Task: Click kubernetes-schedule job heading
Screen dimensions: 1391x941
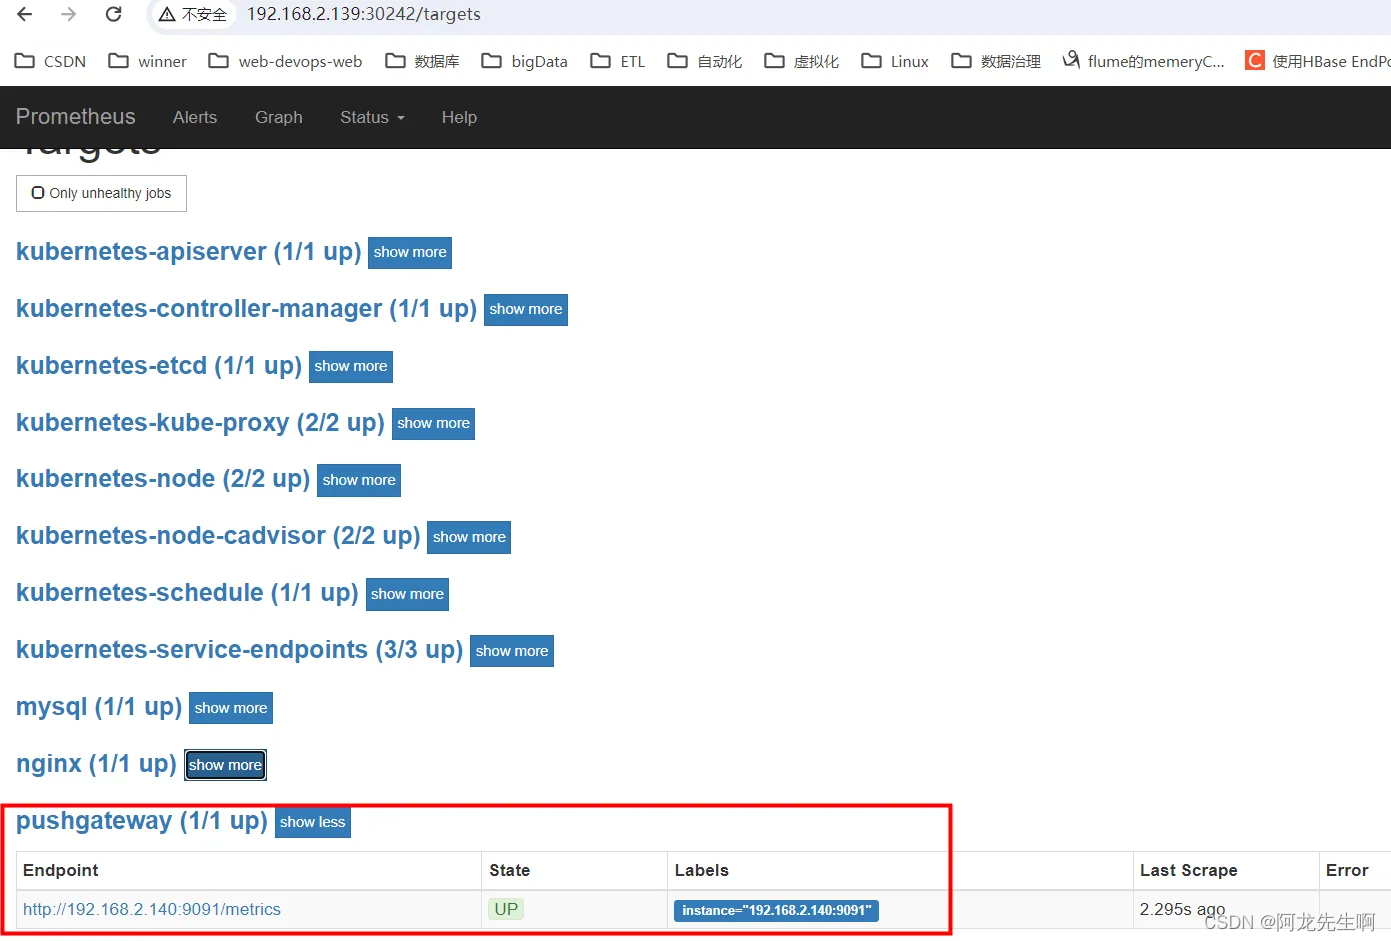Action: [187, 593]
